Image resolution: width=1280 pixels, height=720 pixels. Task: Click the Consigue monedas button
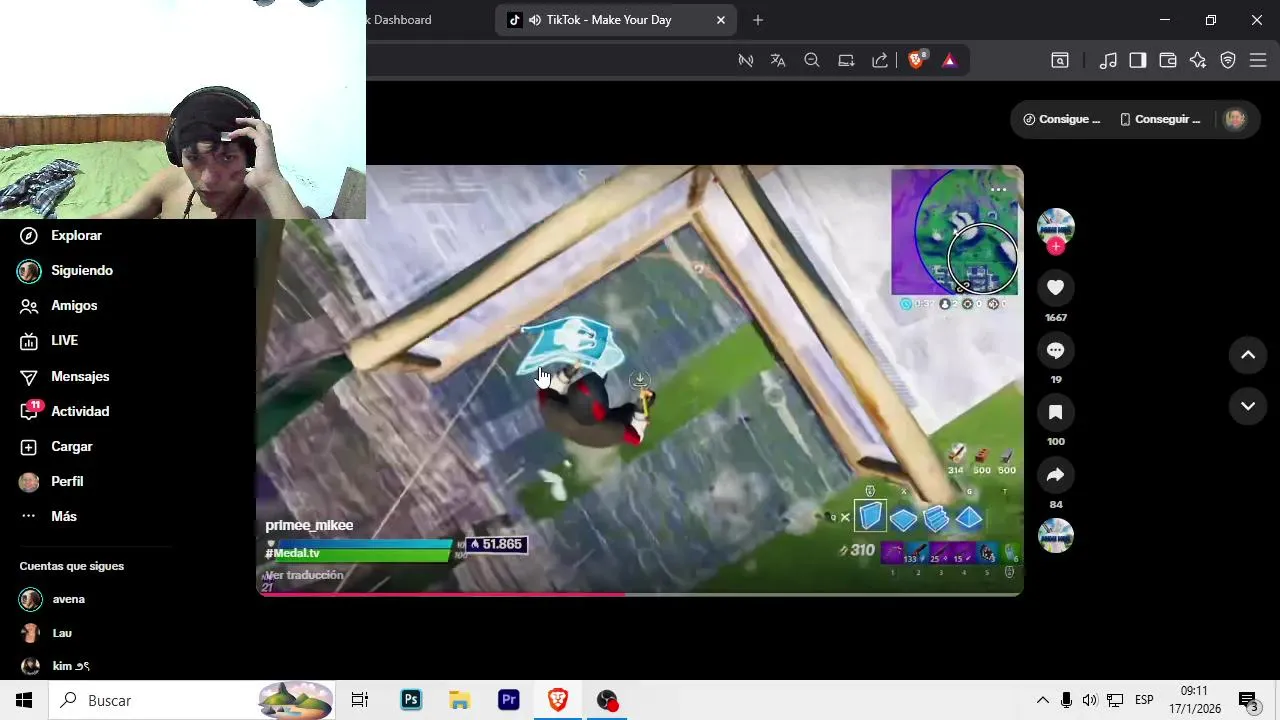[1062, 119]
